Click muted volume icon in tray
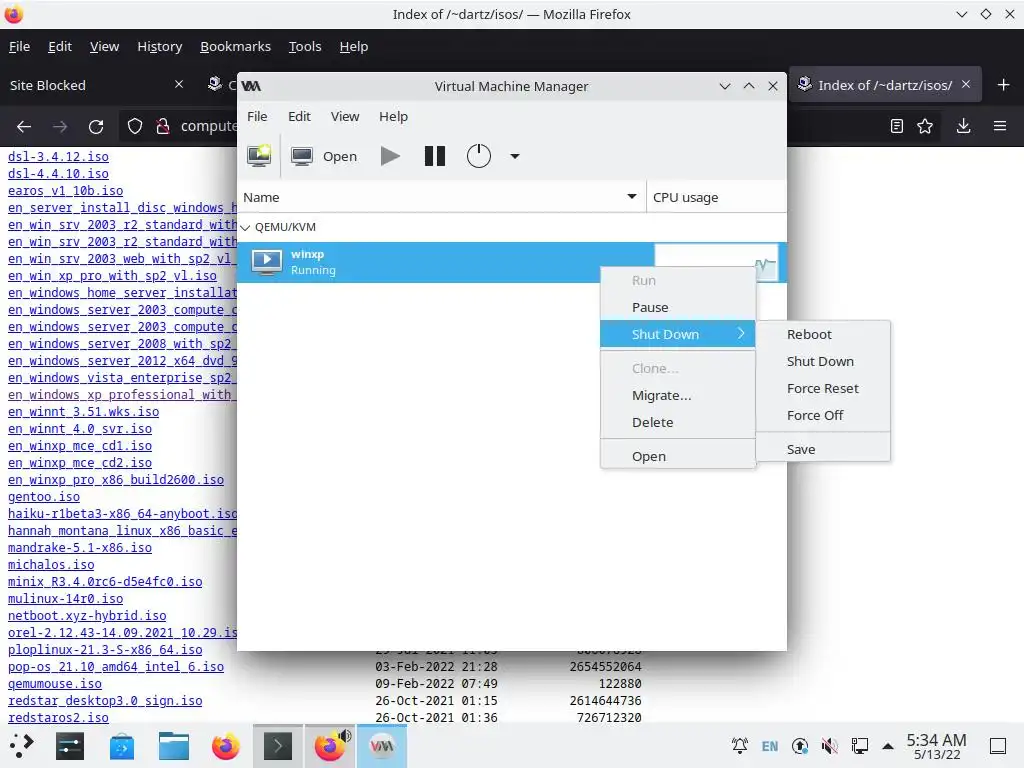The height and width of the screenshot is (768, 1024). 829,746
